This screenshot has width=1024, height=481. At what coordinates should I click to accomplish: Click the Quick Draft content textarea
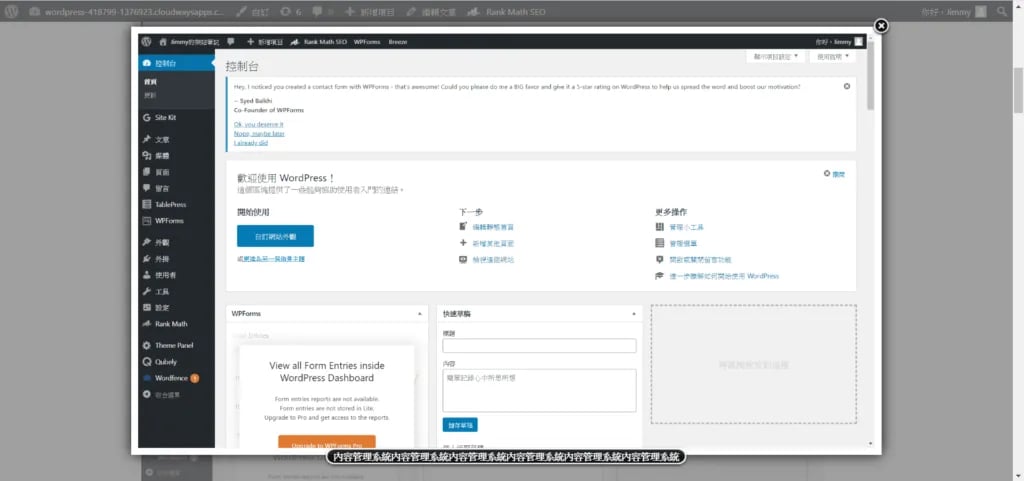pos(539,390)
